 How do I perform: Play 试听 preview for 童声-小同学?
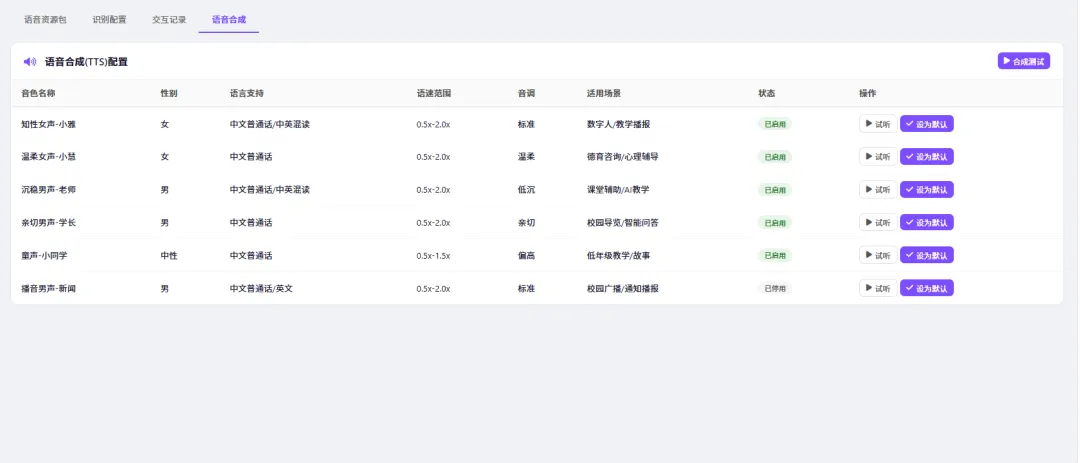pos(878,256)
